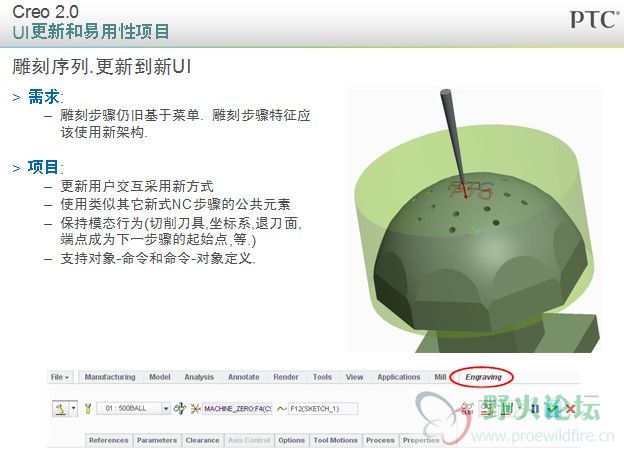Viewport: 624px width, 454px height.
Task: Switch to the Analysis tab
Action: 199,377
